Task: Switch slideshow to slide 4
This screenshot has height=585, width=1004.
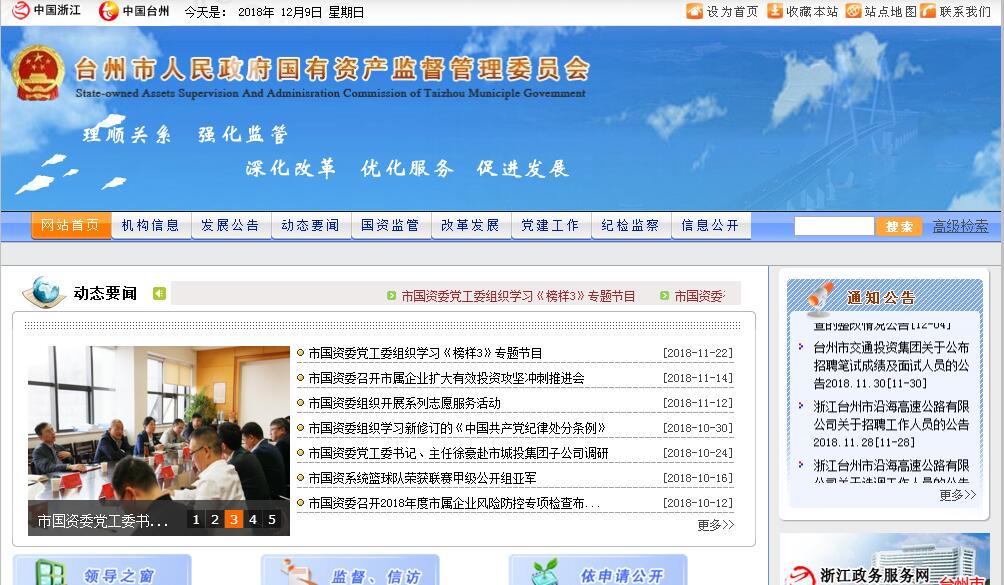Action: pyautogui.click(x=253, y=519)
